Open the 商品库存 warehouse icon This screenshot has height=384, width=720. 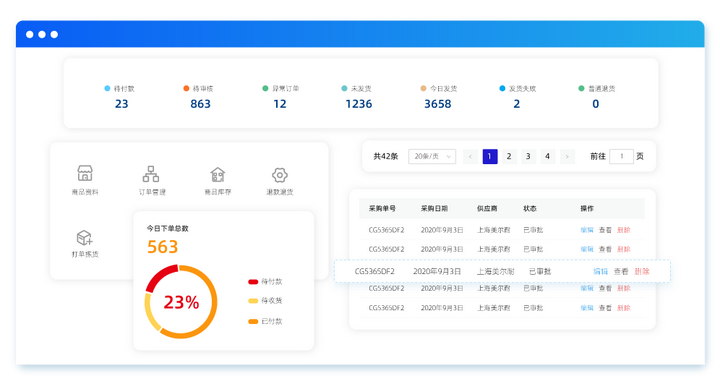tap(218, 175)
